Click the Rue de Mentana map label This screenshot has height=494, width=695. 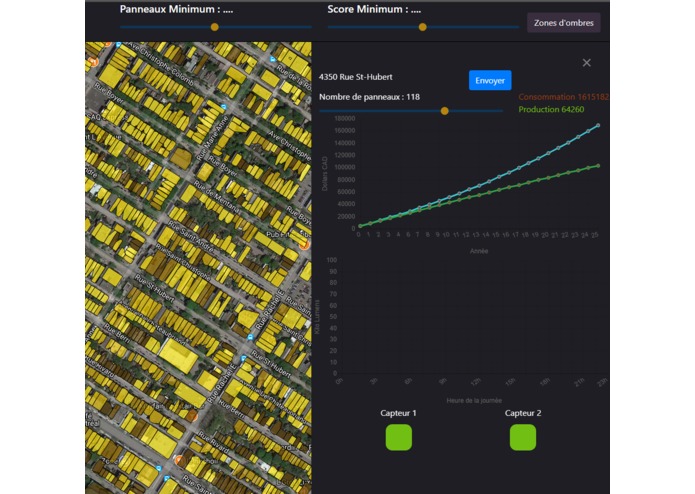(217, 197)
